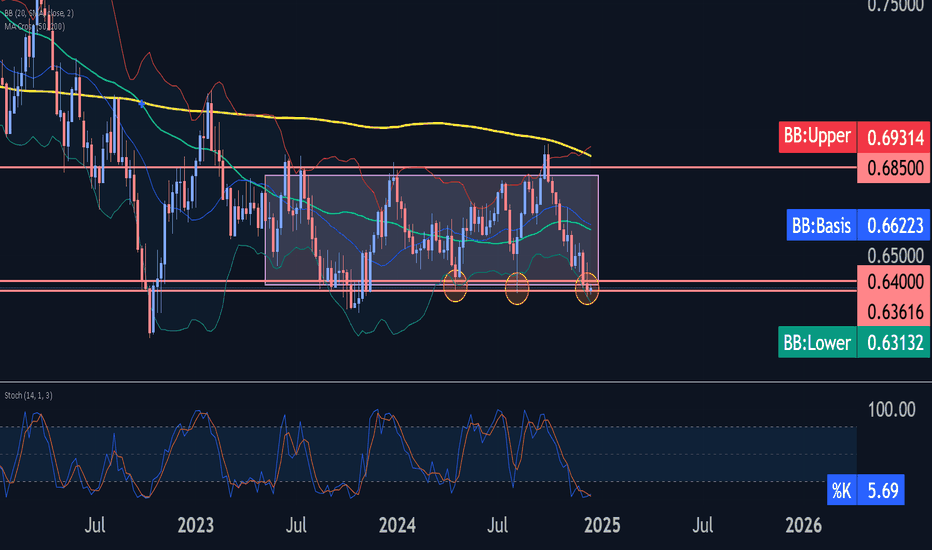932x550 pixels.
Task: Click the 2024 time axis label
Action: tap(397, 526)
